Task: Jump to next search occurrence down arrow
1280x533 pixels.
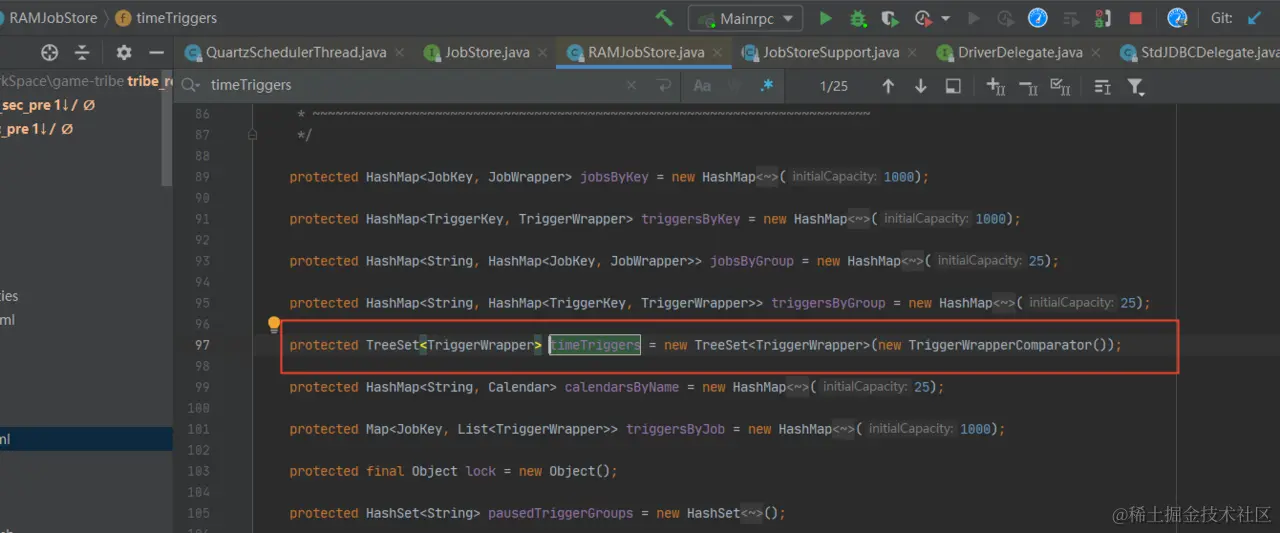Action: 920,86
